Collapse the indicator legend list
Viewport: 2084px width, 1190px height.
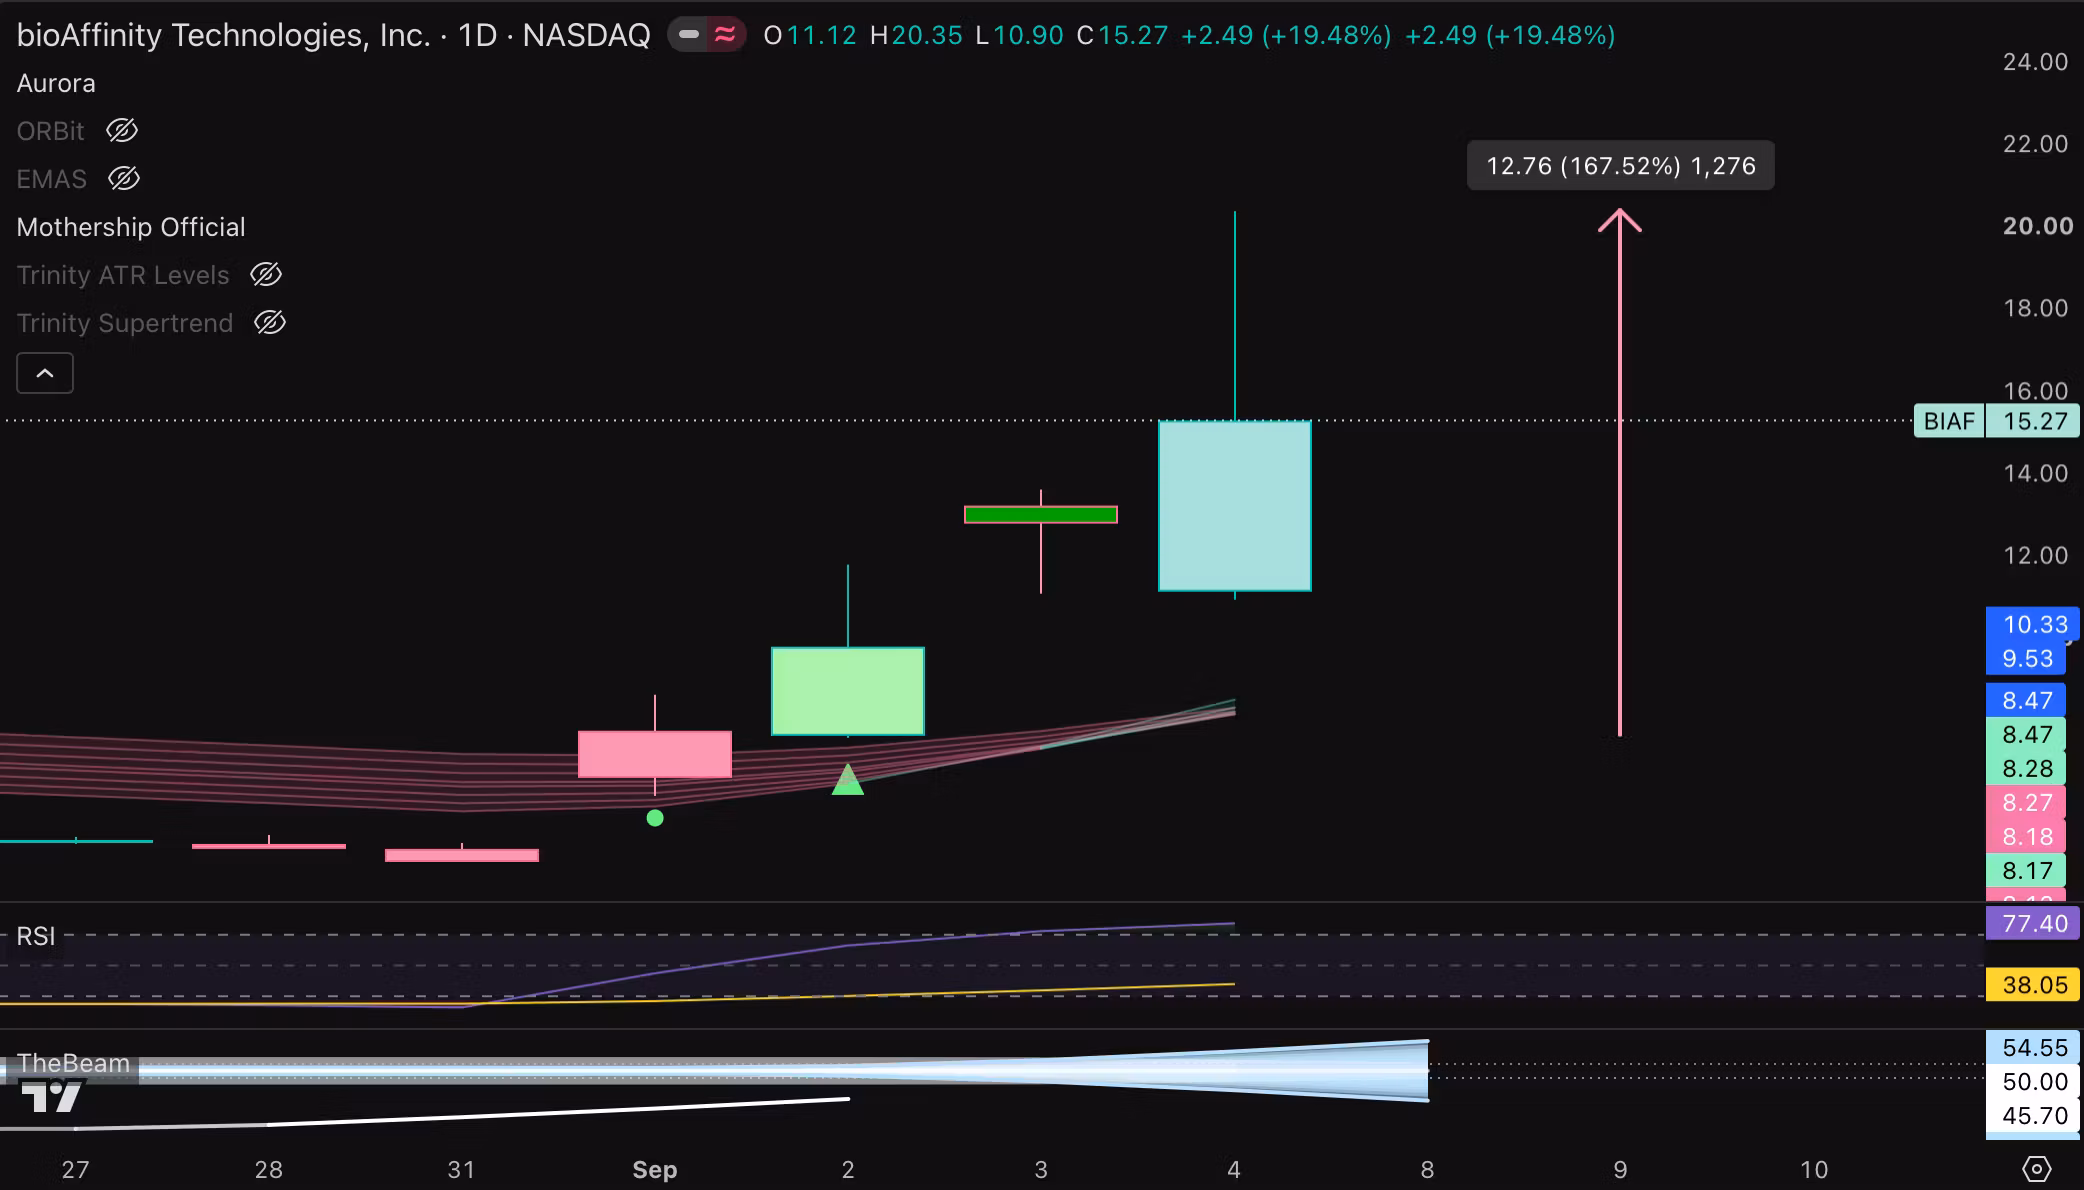(45, 373)
